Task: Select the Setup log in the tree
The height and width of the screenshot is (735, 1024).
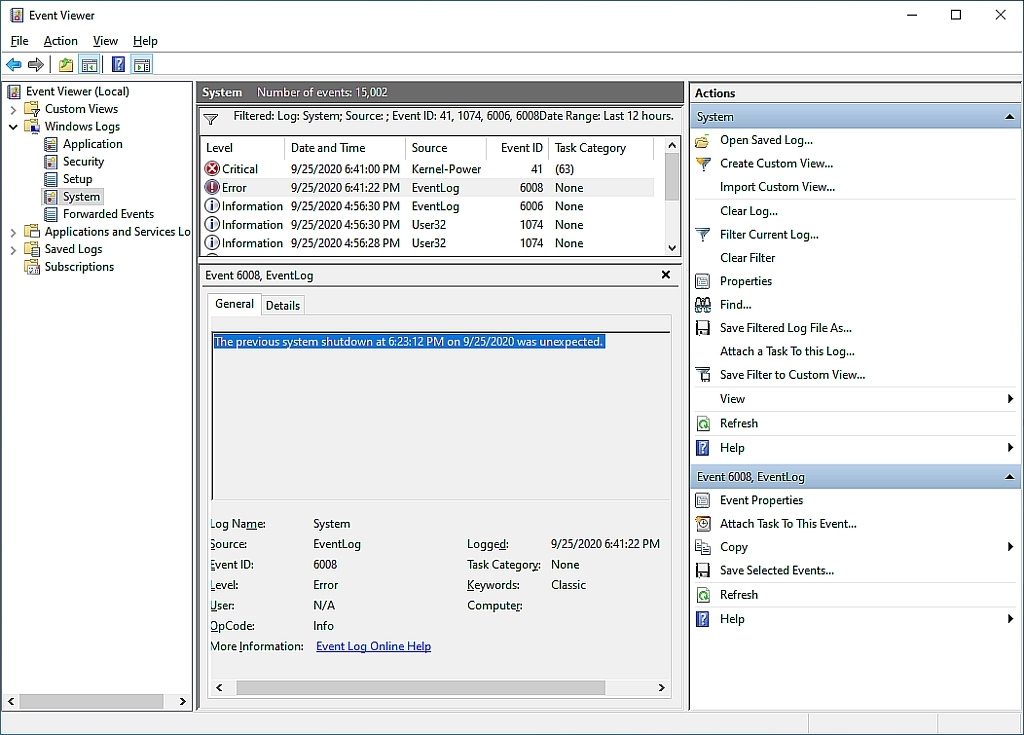Action: pyautogui.click(x=77, y=179)
